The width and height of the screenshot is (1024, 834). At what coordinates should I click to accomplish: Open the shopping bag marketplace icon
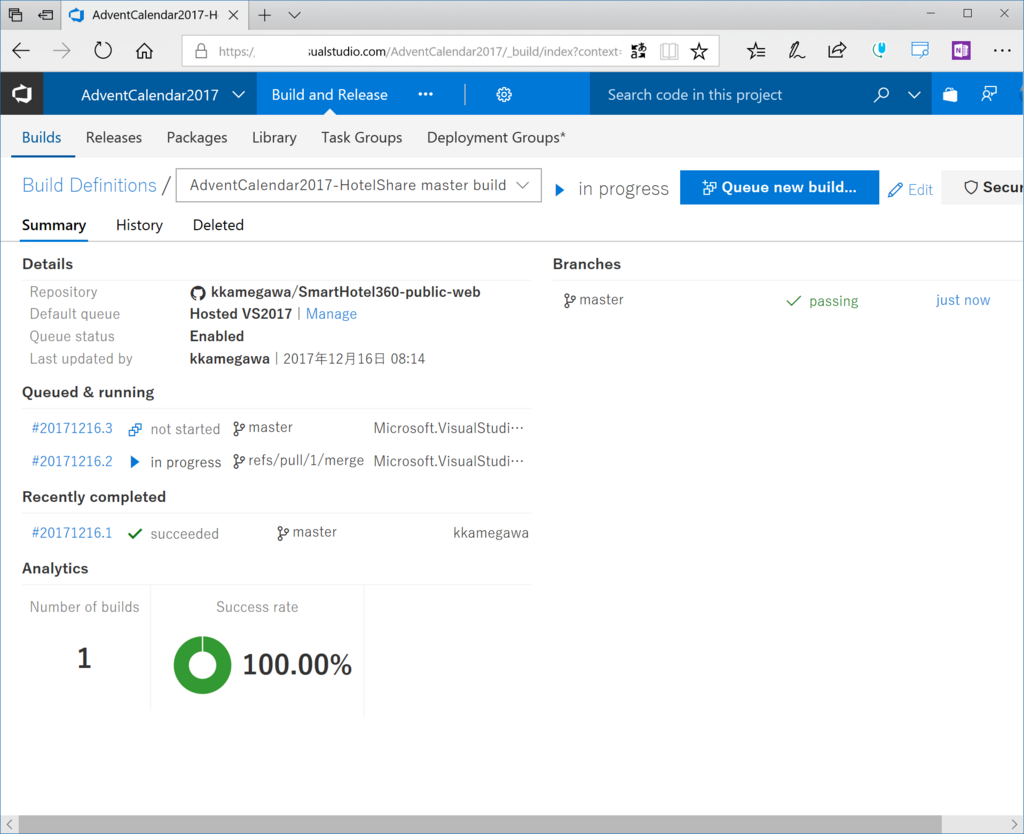(950, 95)
